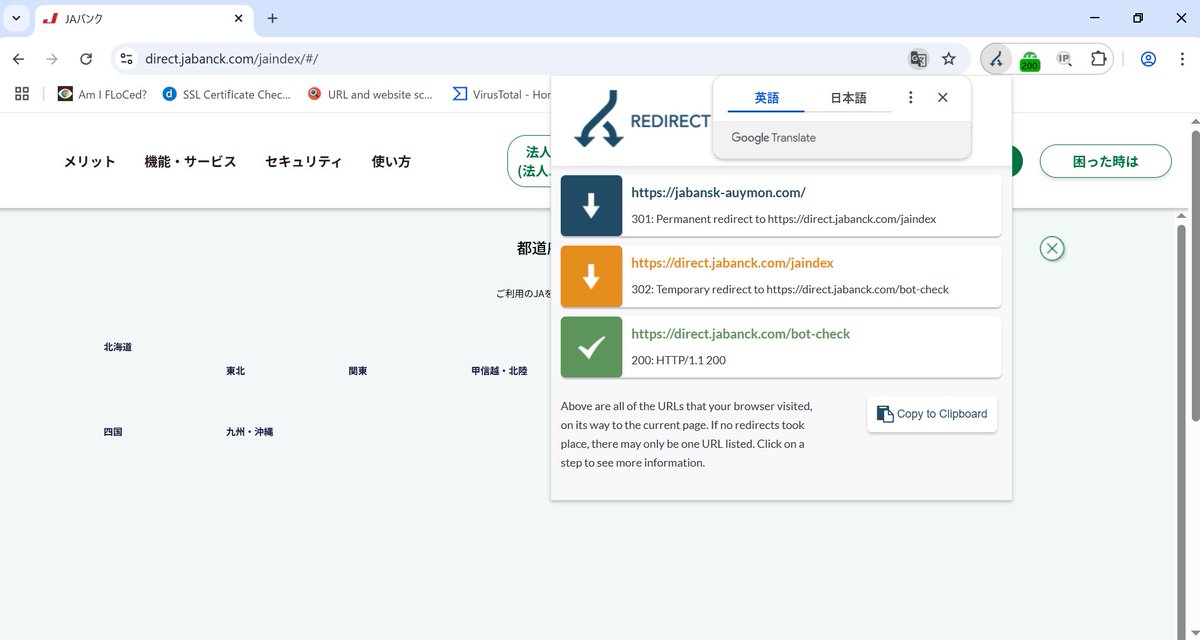Click the green 200 status extension icon
Image resolution: width=1200 pixels, height=640 pixels.
pyautogui.click(x=1030, y=60)
